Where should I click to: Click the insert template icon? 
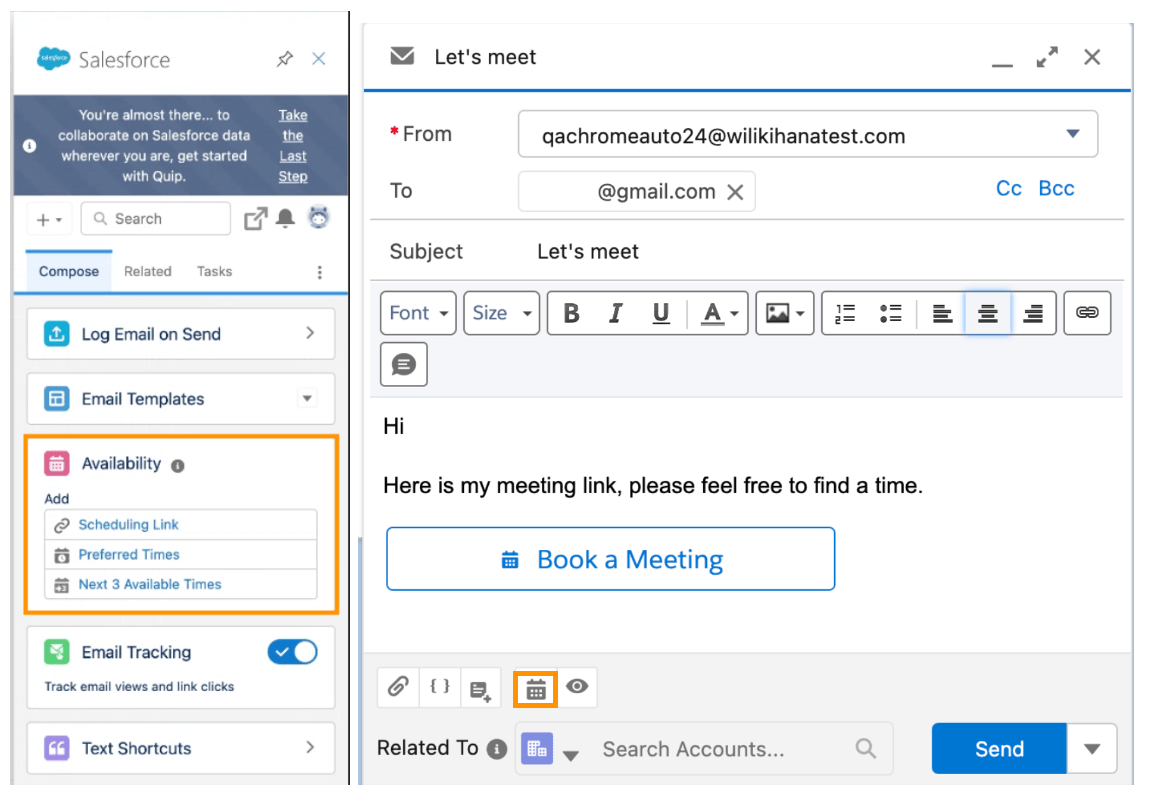pyautogui.click(x=481, y=689)
